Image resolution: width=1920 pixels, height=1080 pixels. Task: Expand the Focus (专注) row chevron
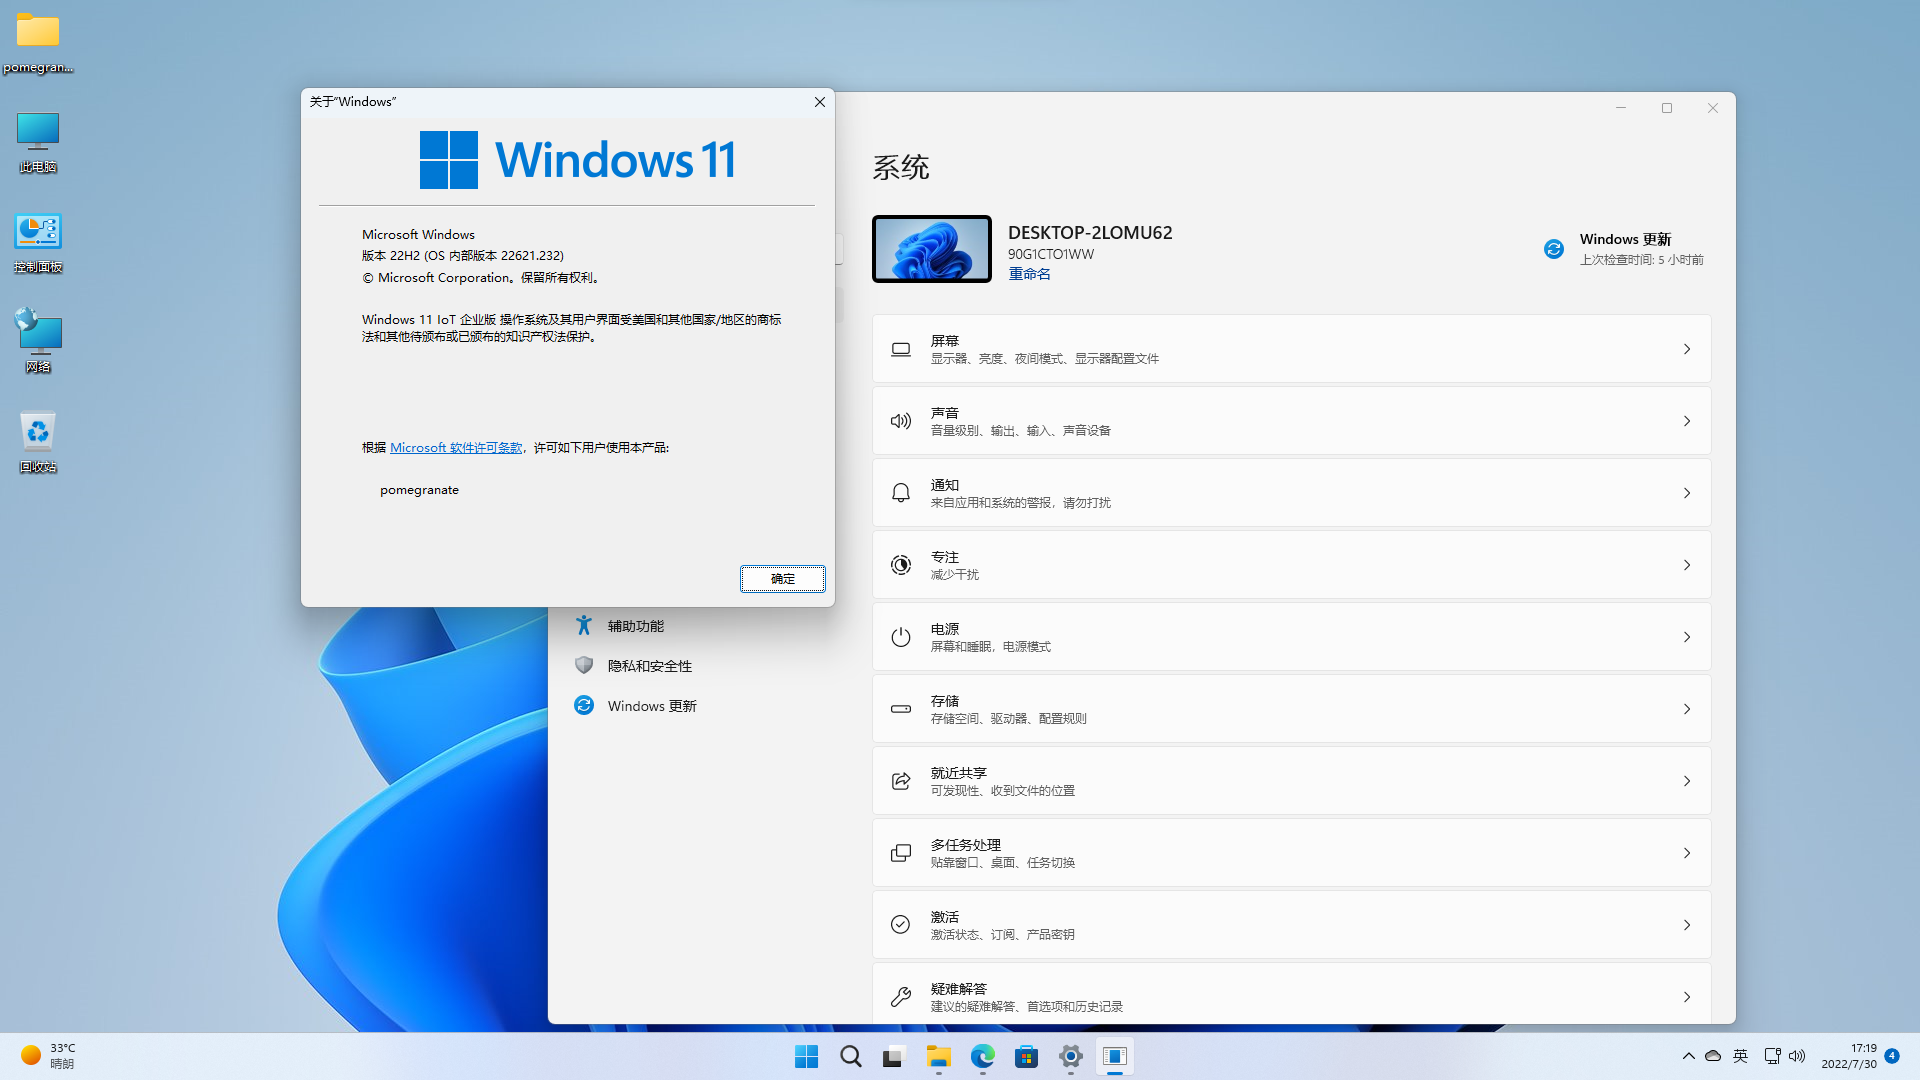tap(1687, 565)
